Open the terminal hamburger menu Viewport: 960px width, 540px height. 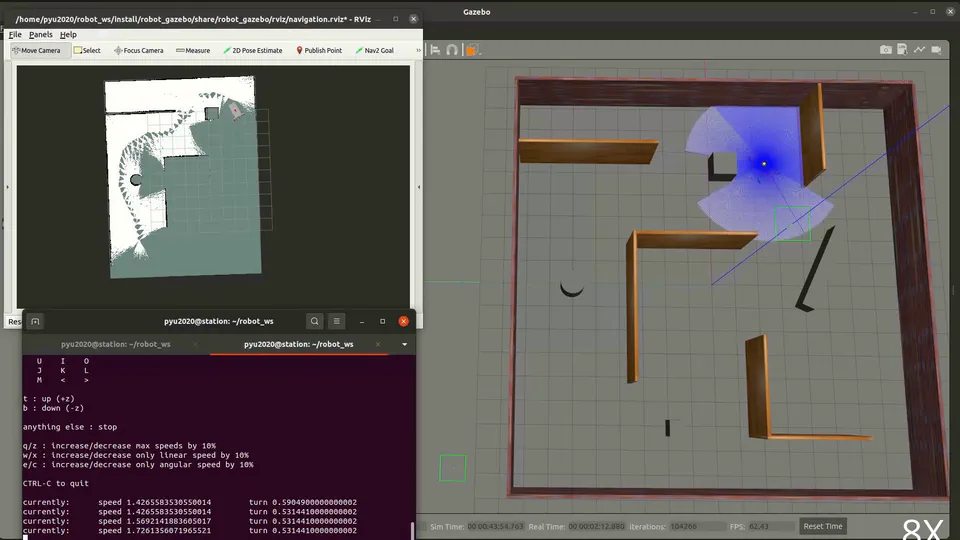pos(336,321)
